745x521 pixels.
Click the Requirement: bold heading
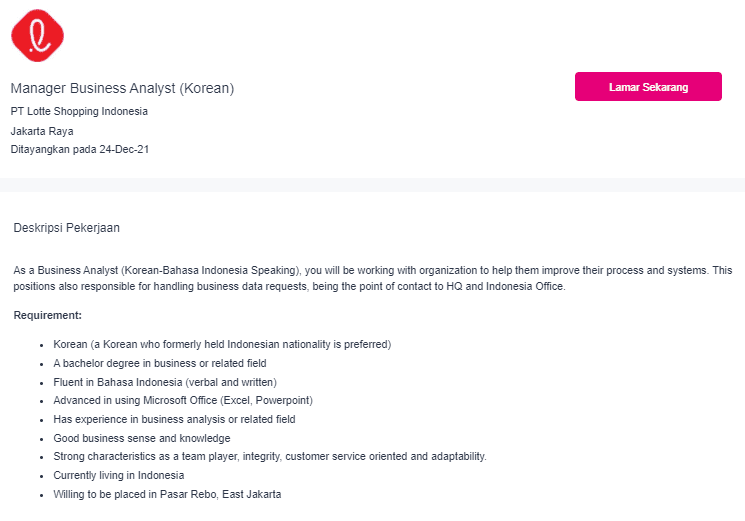click(x=48, y=315)
